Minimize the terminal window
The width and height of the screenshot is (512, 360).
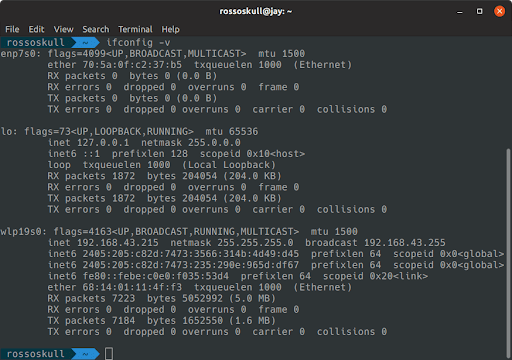point(460,12)
